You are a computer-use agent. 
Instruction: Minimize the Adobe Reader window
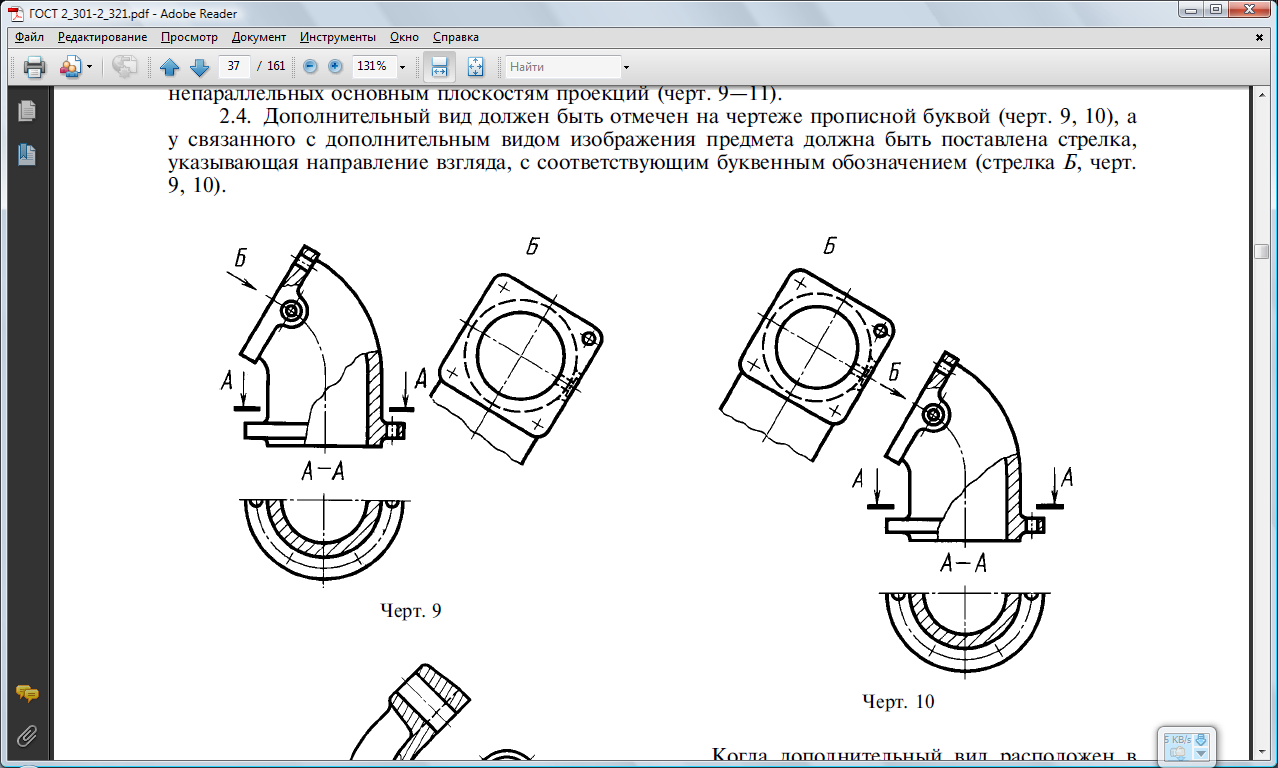(1190, 9)
